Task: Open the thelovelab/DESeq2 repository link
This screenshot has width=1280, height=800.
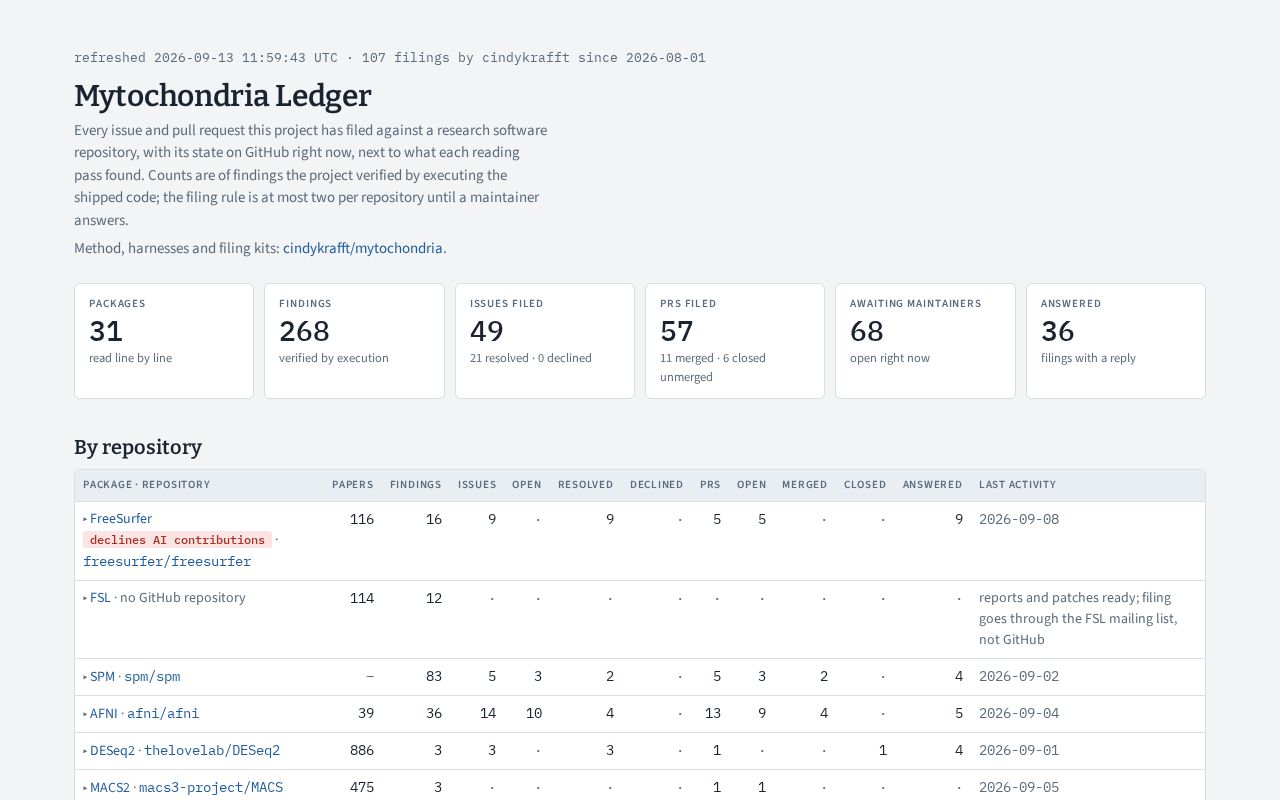Action: point(212,751)
